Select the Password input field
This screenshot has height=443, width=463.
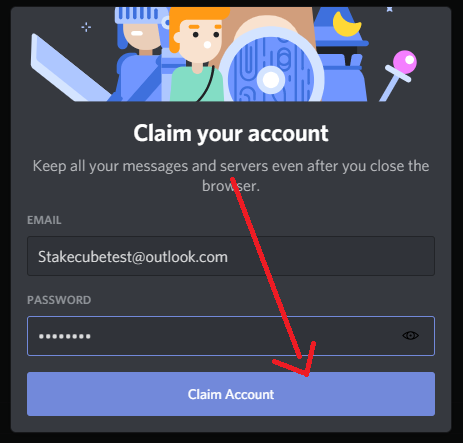pyautogui.click(x=231, y=336)
